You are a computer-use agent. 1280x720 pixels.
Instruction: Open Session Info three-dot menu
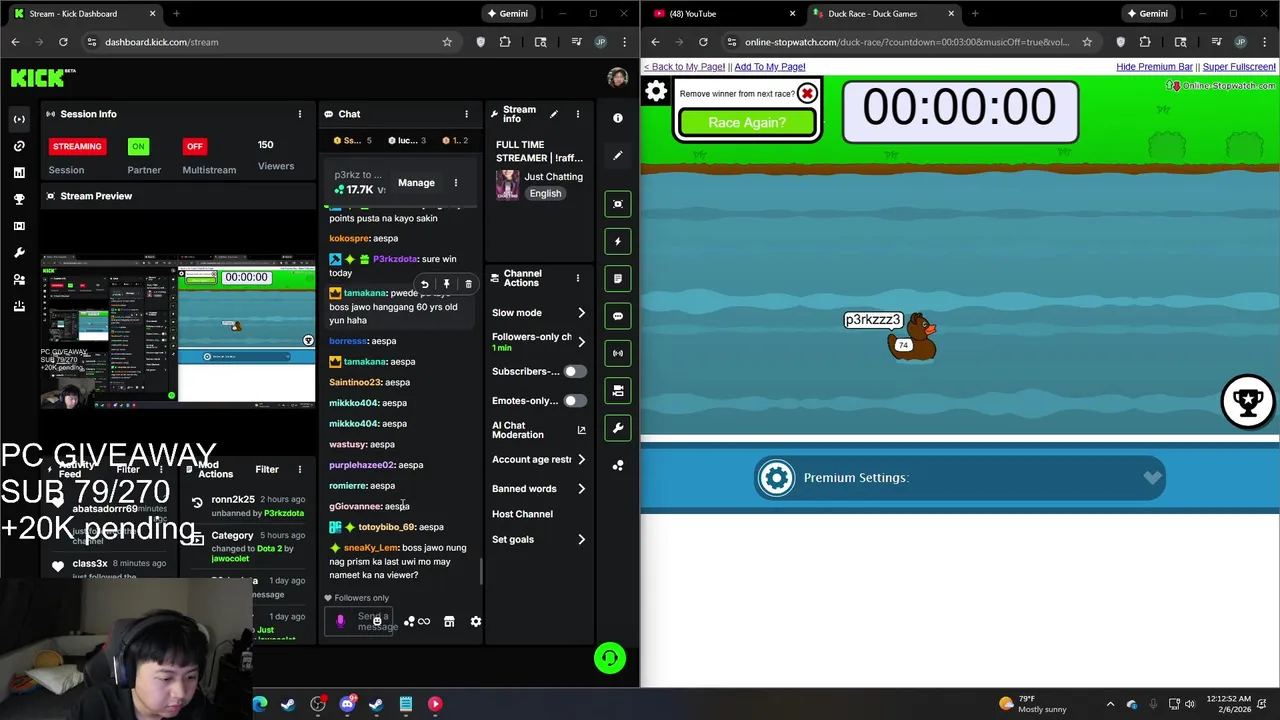[299, 114]
